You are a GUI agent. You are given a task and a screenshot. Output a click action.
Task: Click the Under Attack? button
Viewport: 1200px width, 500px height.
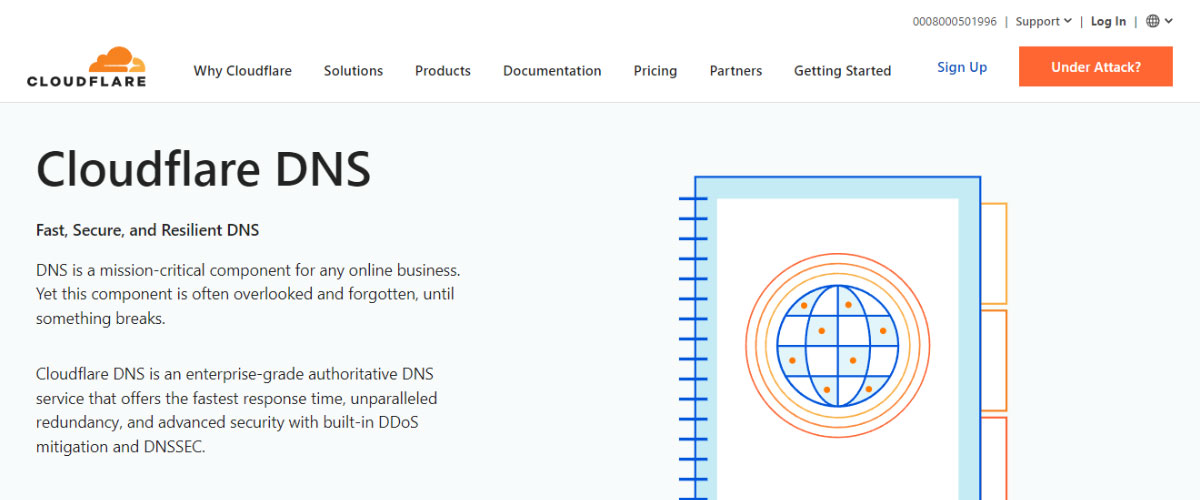click(x=1096, y=67)
